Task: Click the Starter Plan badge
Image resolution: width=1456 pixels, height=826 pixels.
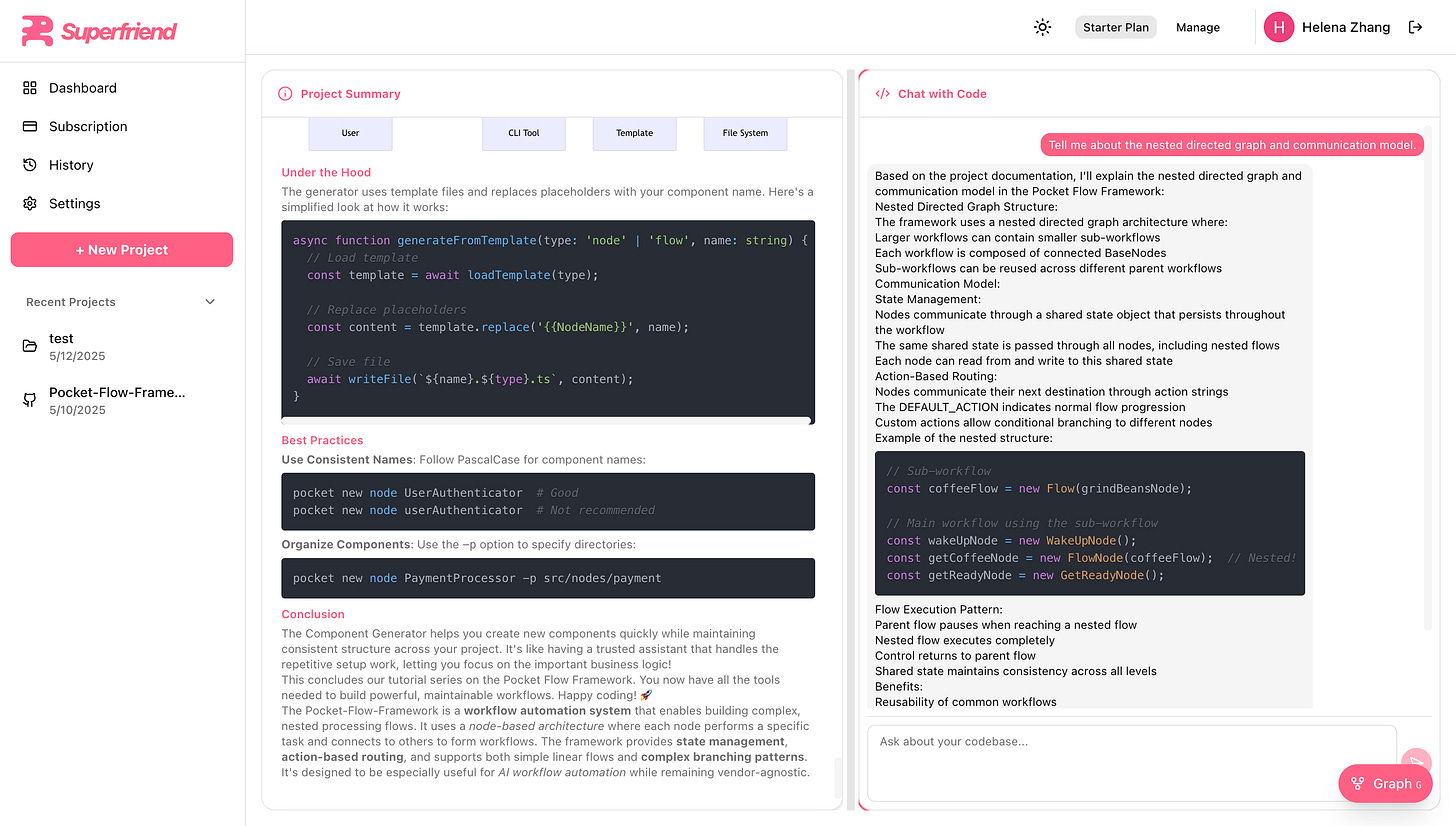Action: coord(1116,27)
